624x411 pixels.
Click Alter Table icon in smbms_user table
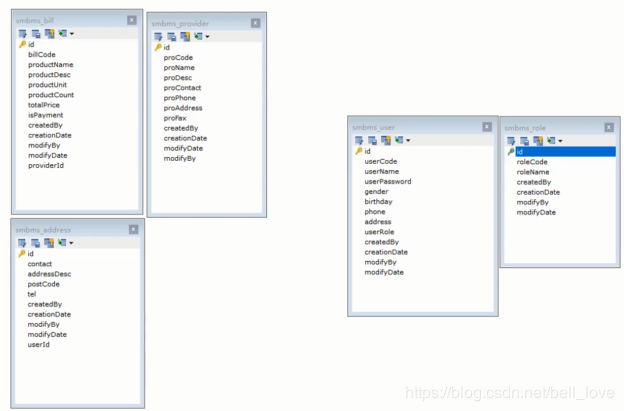(359, 140)
